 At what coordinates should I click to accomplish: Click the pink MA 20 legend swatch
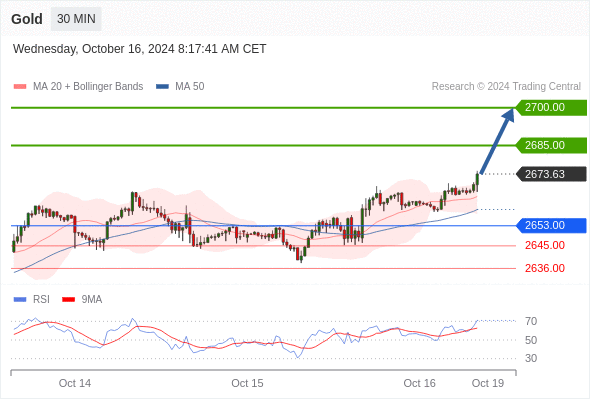[x=20, y=87]
